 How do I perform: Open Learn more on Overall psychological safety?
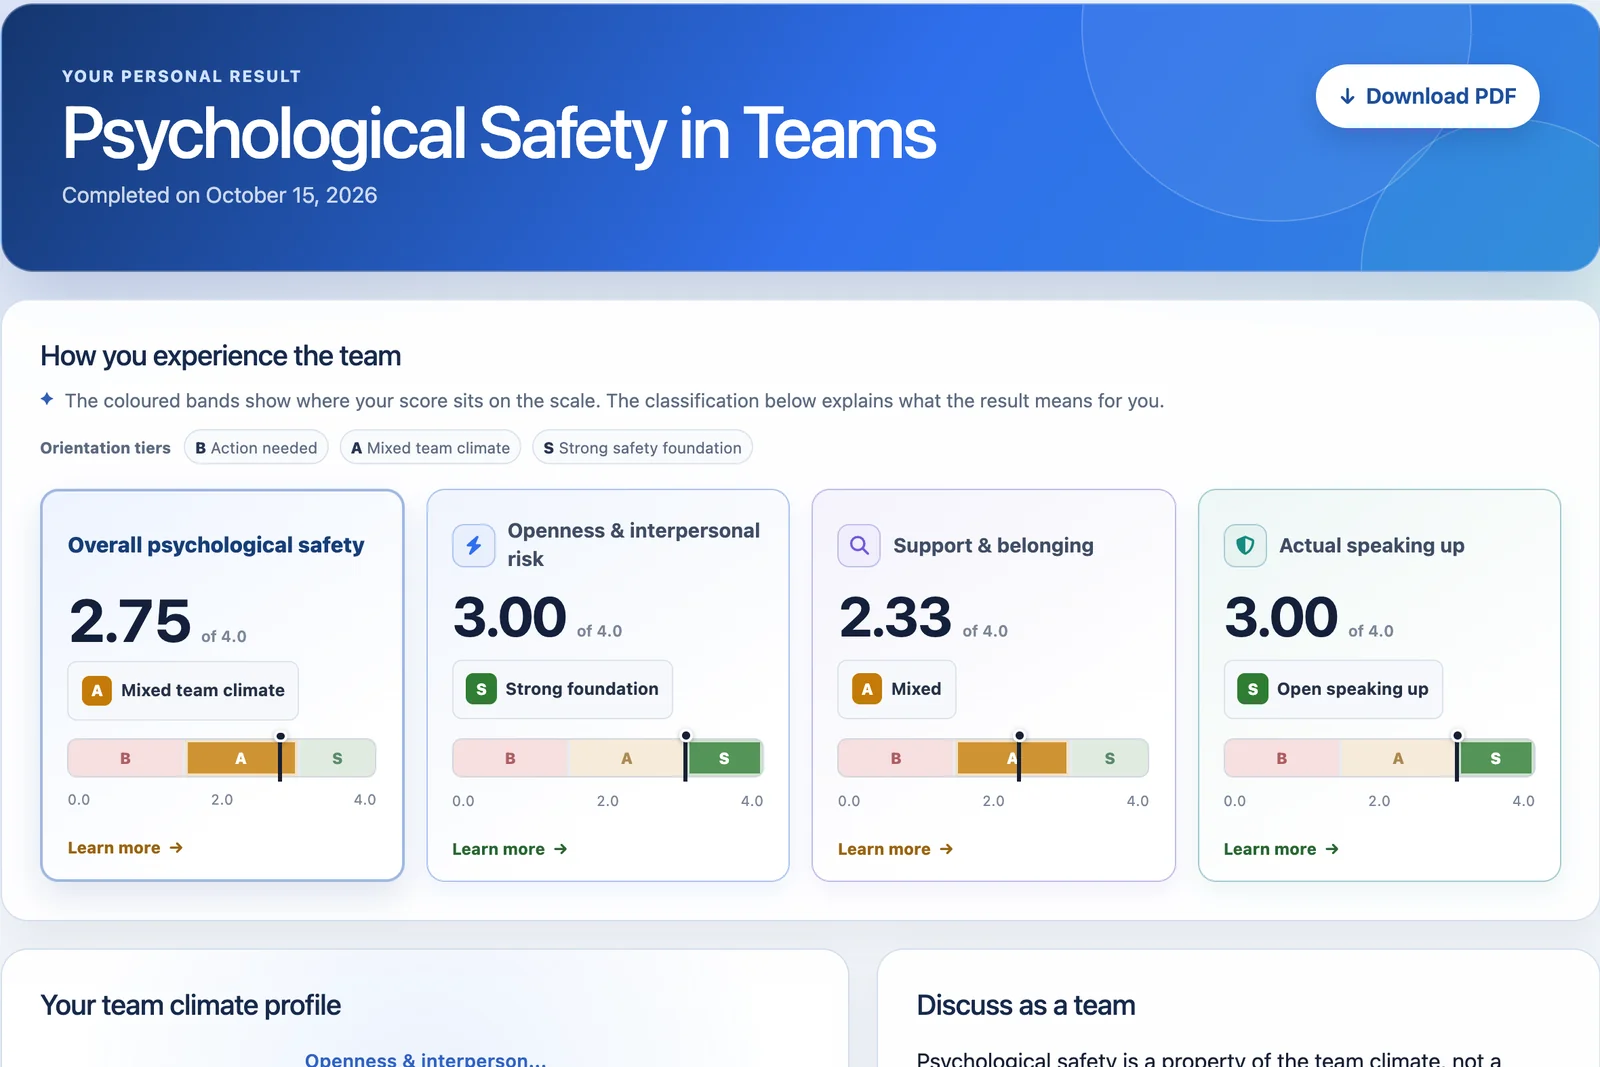125,848
